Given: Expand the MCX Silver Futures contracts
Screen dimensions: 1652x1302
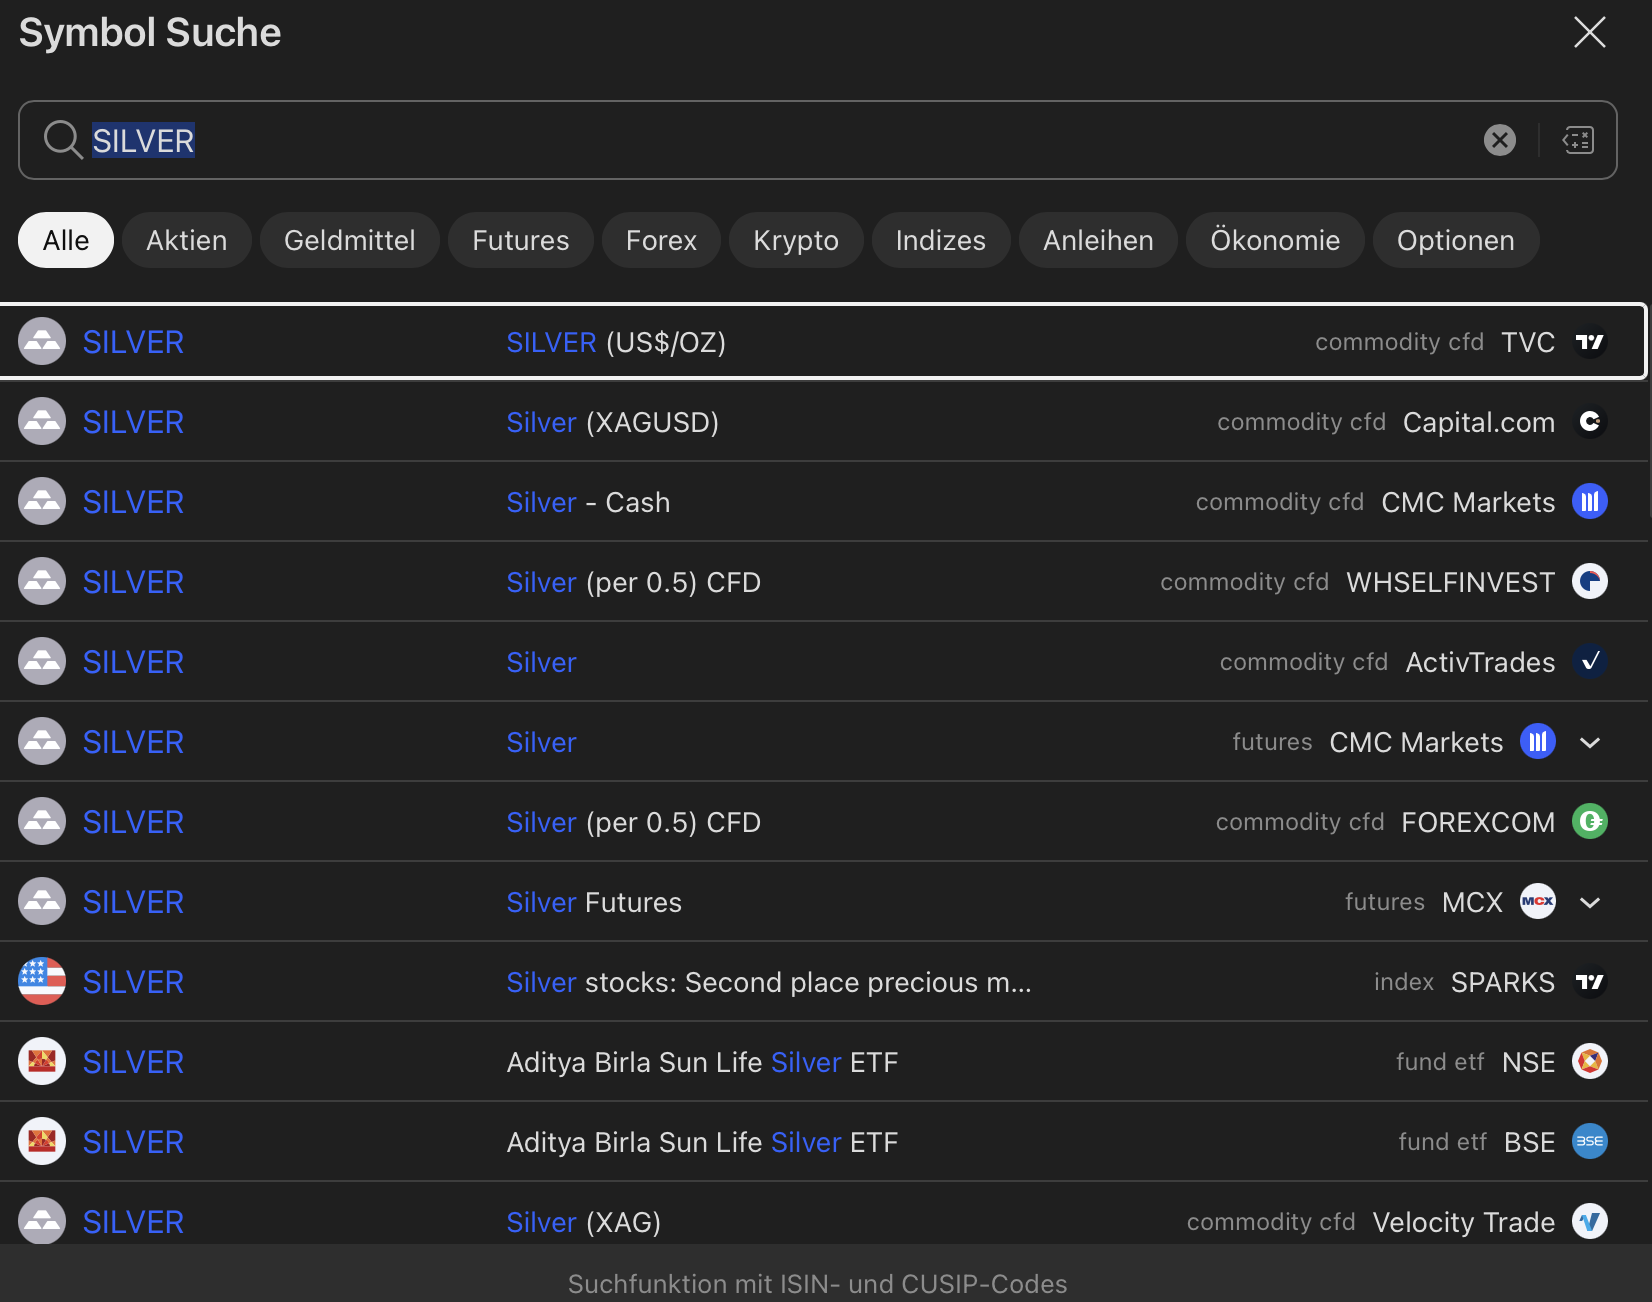Looking at the screenshot, I should tap(1590, 902).
